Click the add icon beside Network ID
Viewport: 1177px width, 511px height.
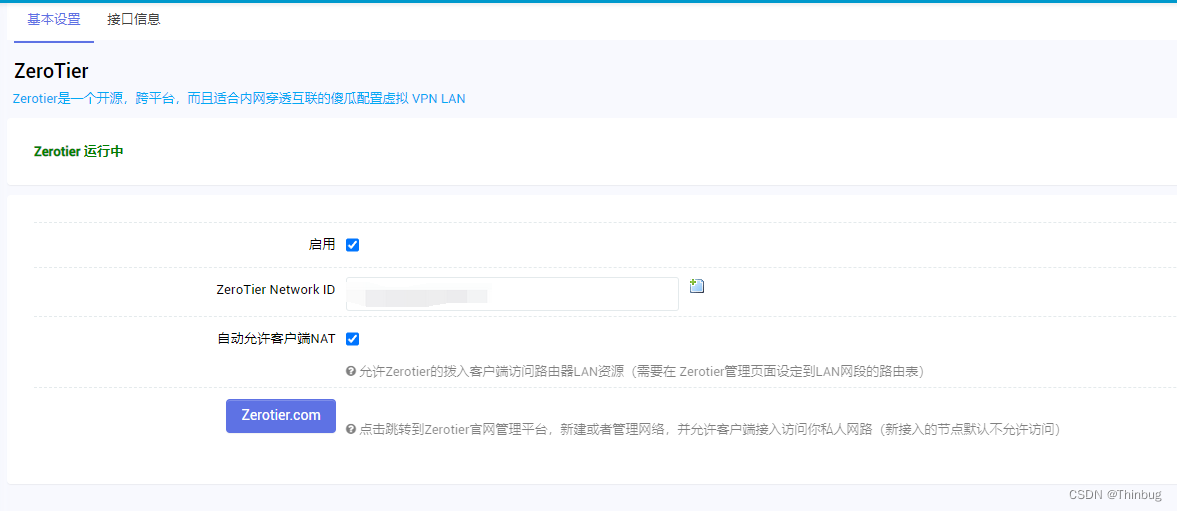pyautogui.click(x=697, y=286)
